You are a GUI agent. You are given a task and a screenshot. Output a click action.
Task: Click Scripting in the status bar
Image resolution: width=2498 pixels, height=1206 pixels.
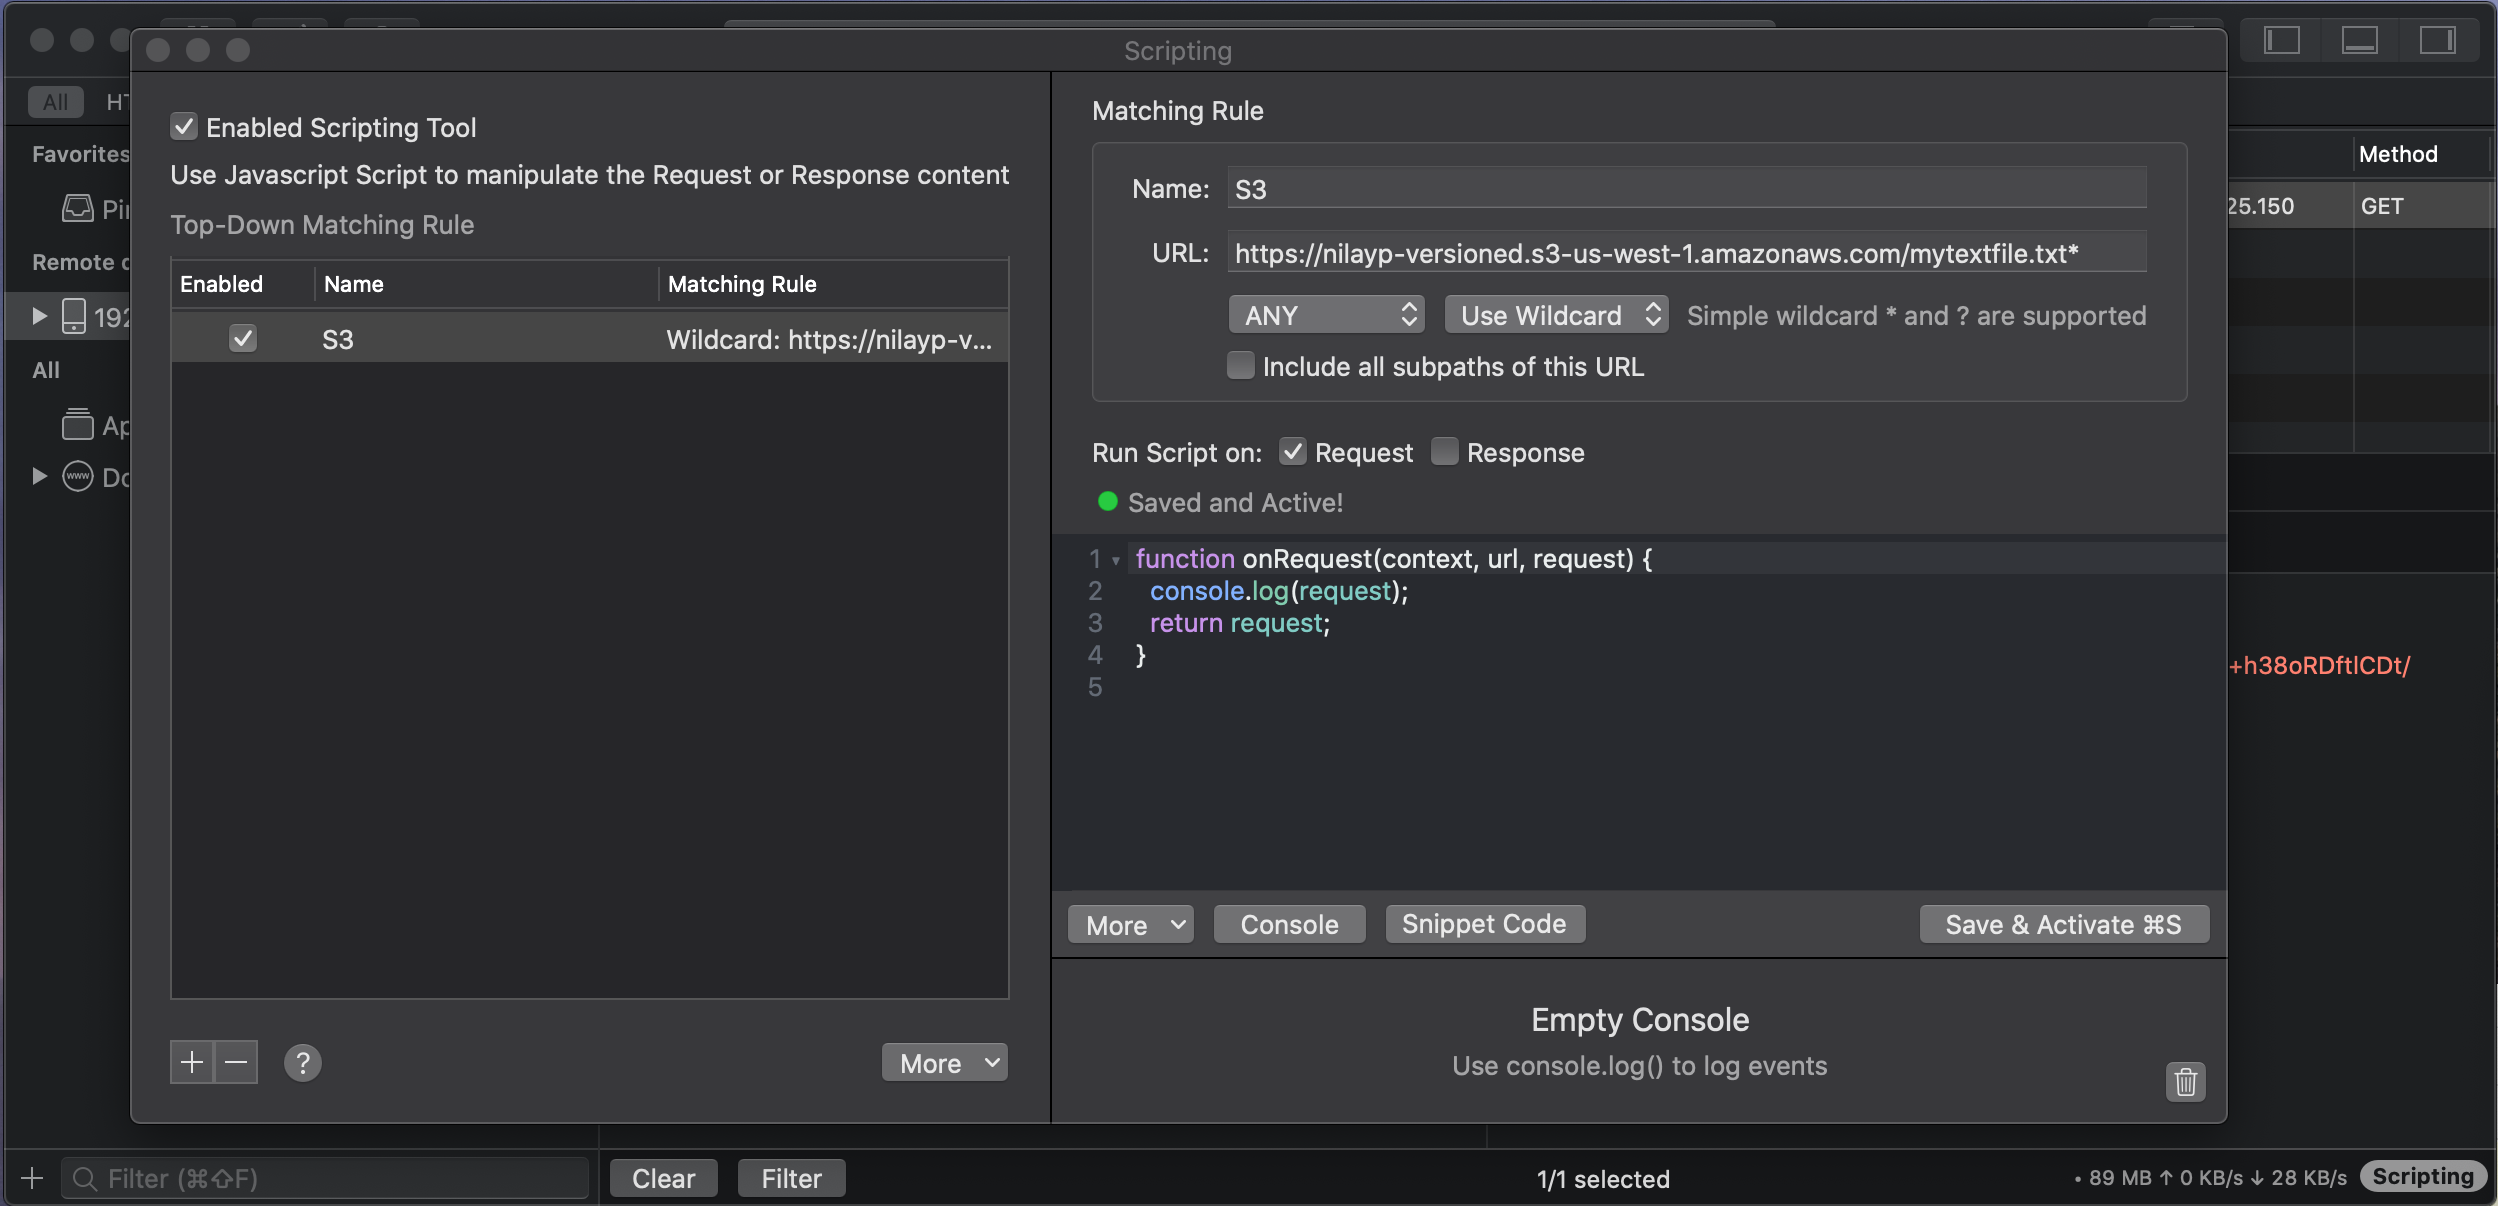[x=2421, y=1176]
